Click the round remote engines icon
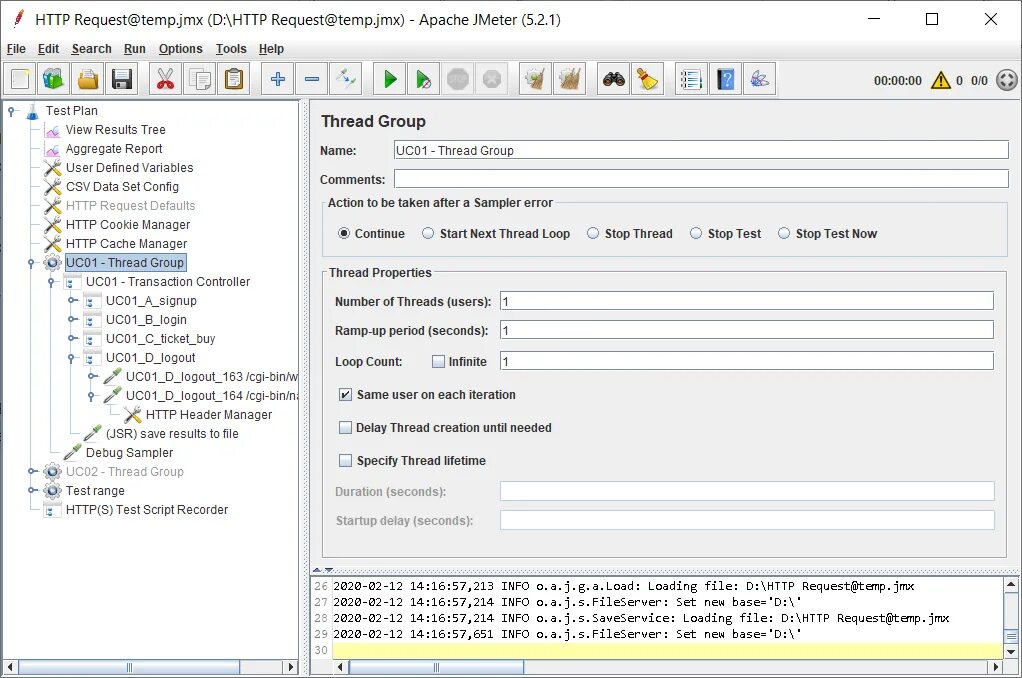Image resolution: width=1022 pixels, height=678 pixels. pos(1007,80)
